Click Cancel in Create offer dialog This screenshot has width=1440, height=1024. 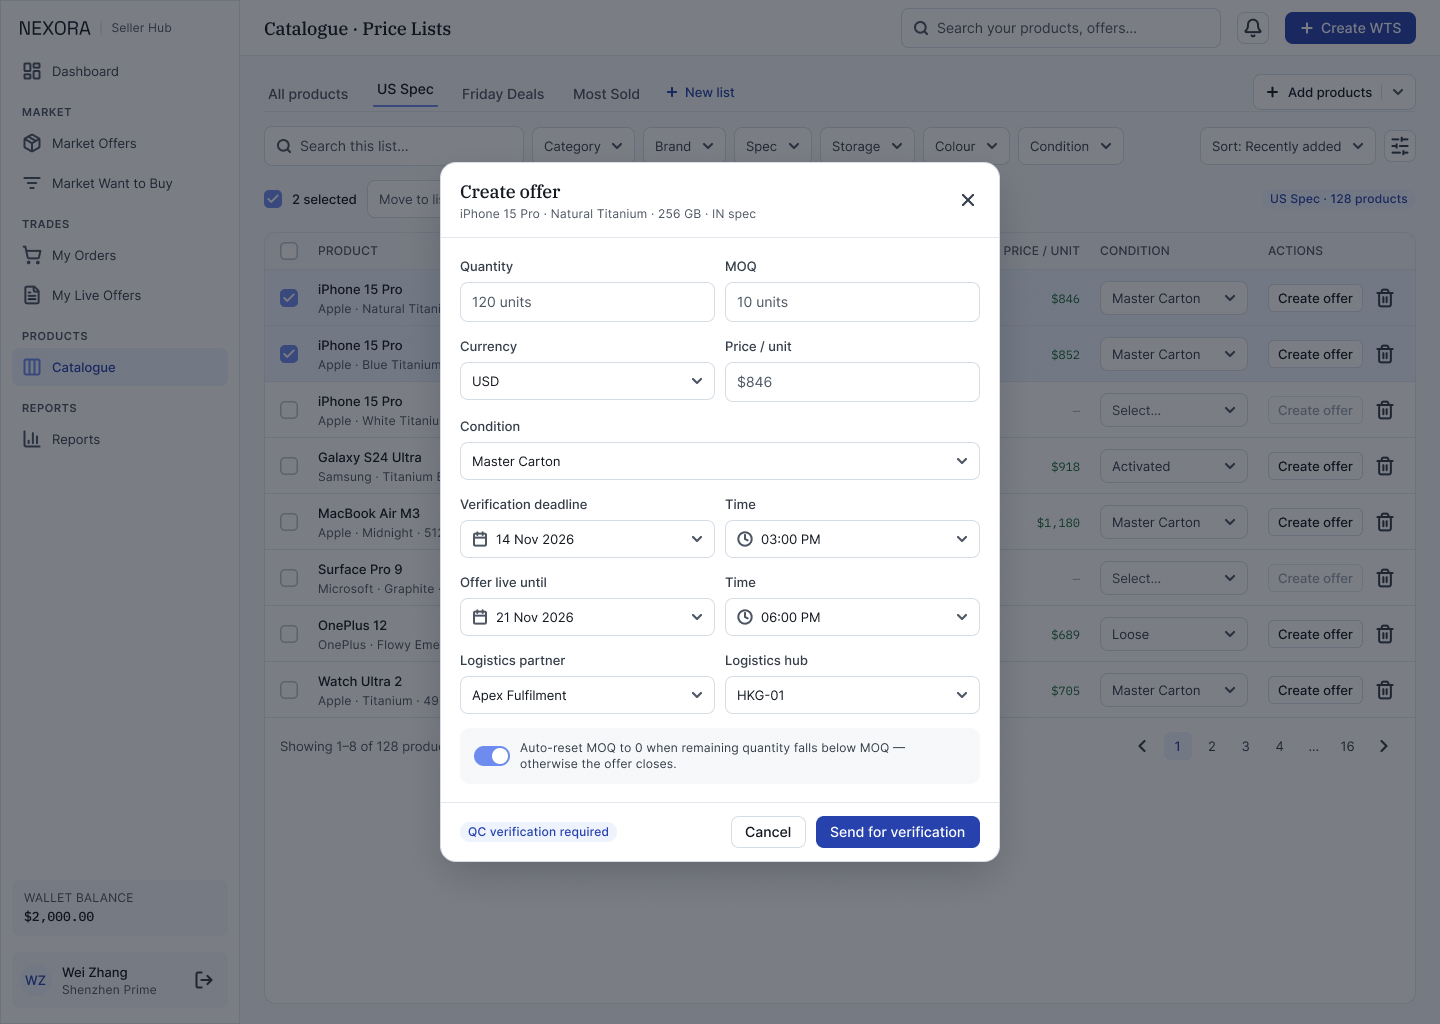pos(768,832)
